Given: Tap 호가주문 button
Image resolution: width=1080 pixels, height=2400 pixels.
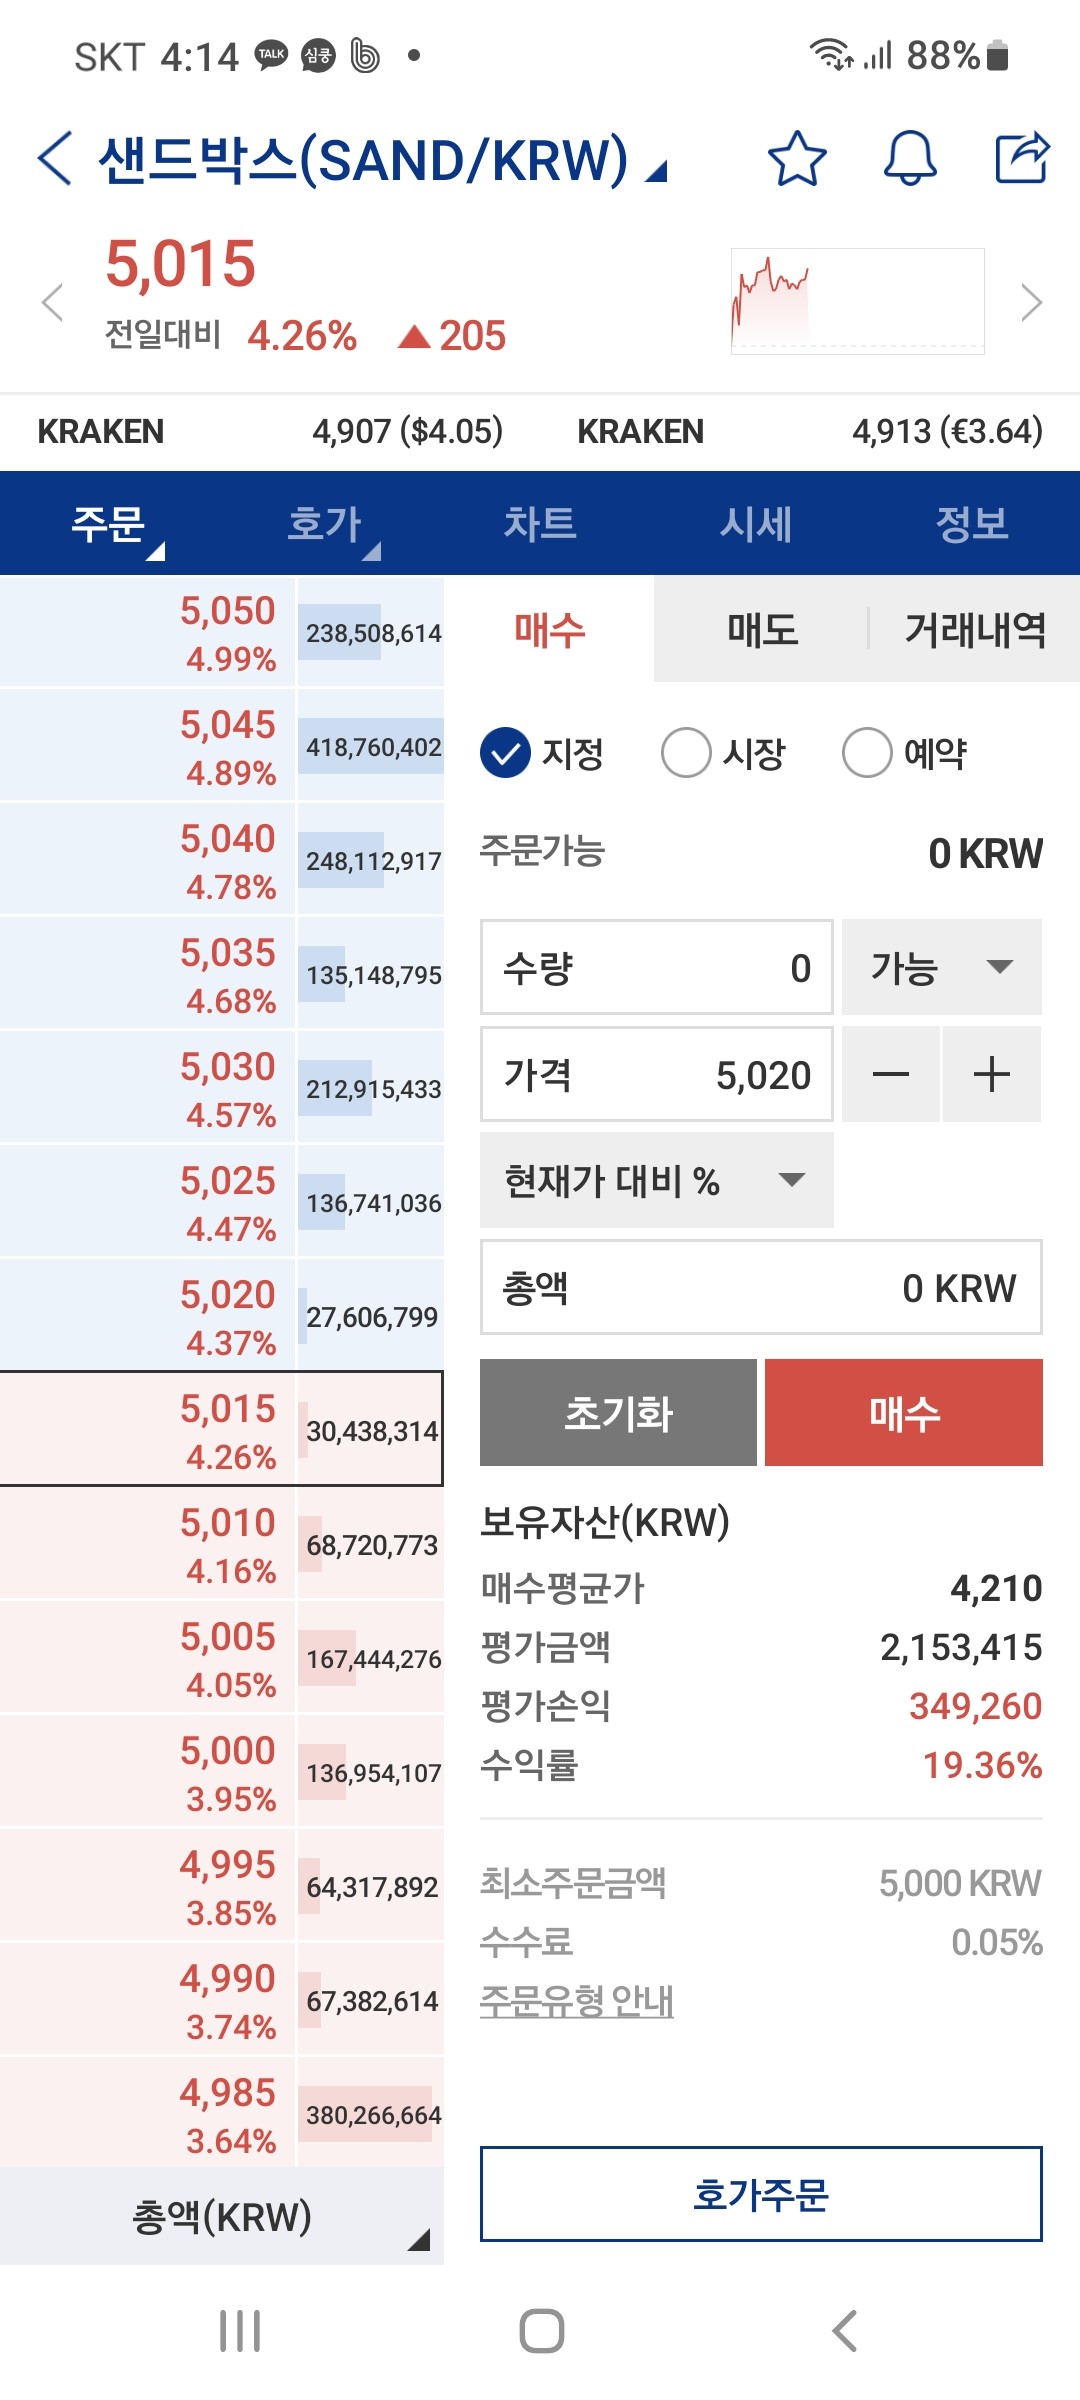Looking at the screenshot, I should (x=761, y=2194).
